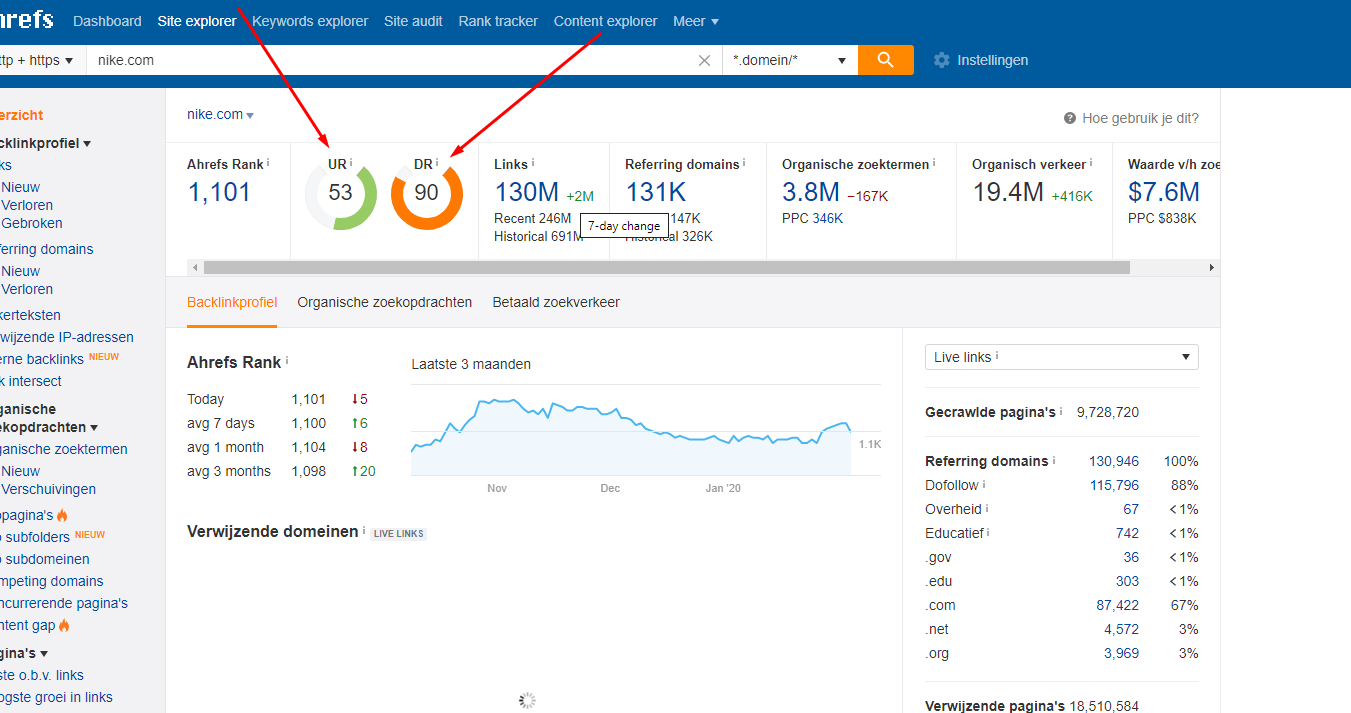Expand the Meer menu

tap(696, 21)
